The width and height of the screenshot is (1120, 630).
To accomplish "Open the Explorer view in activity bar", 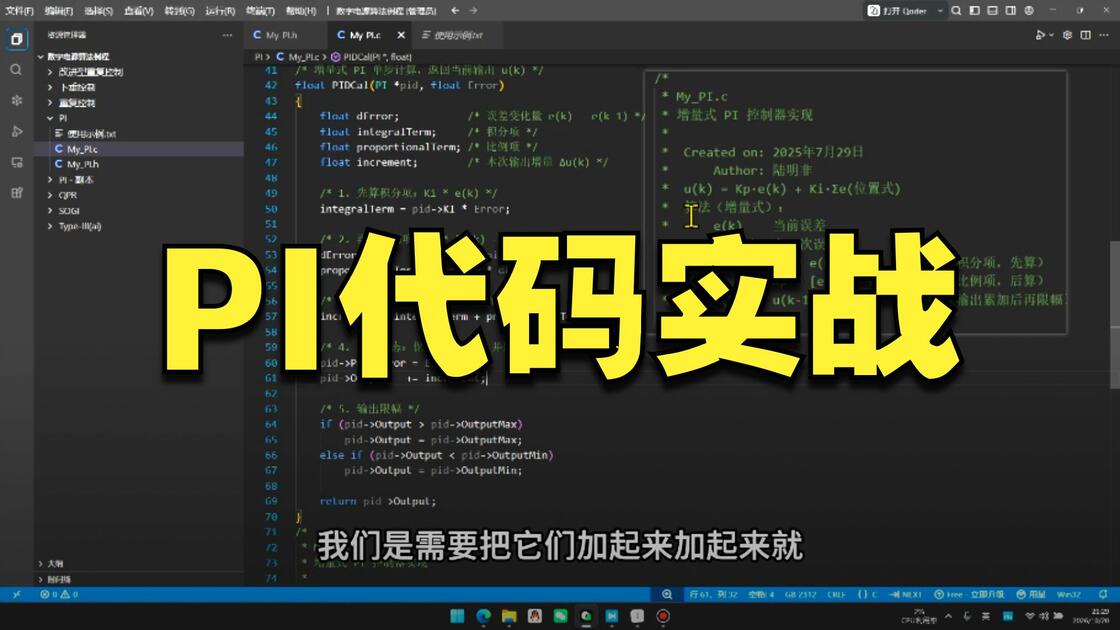I will click(x=16, y=39).
